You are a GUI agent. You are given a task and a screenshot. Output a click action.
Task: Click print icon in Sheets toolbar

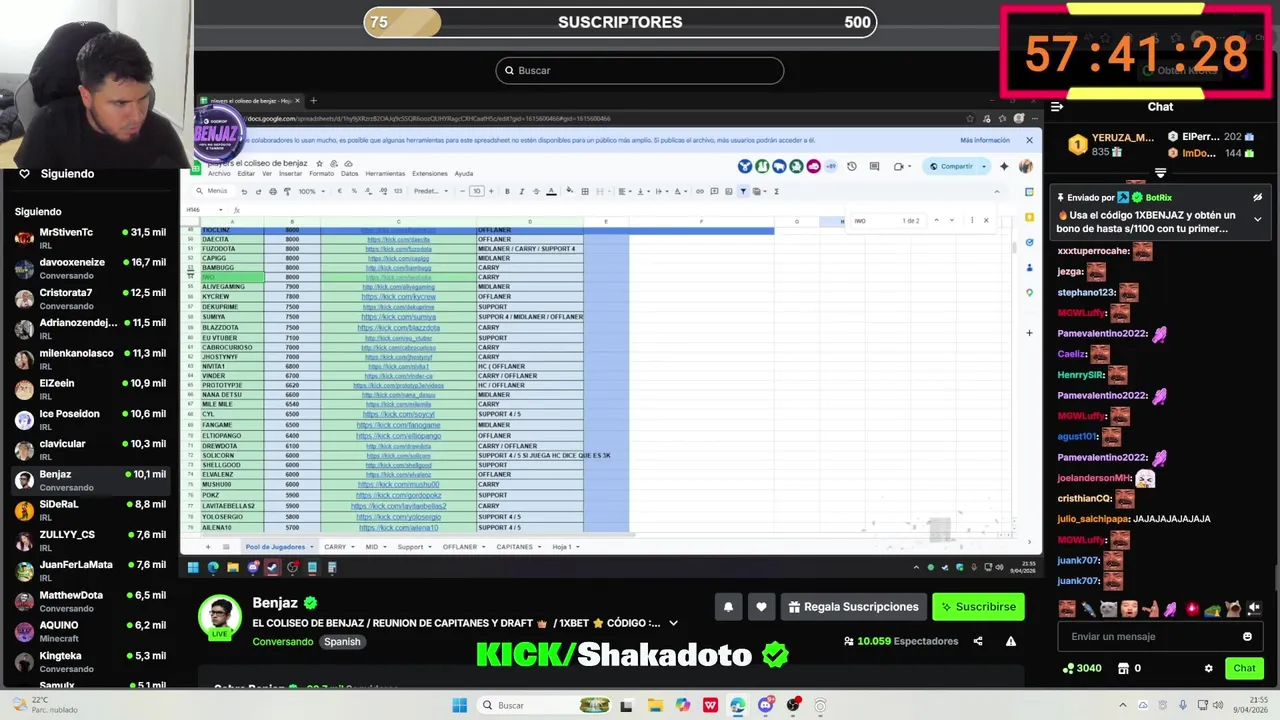point(273,191)
